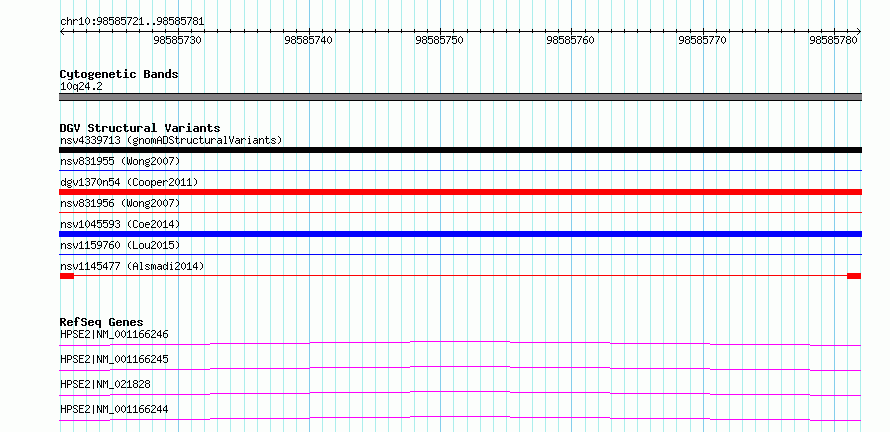Click the 98585760 ruler coordinate
Image resolution: width=890 pixels, height=432 pixels.
(x=570, y=40)
